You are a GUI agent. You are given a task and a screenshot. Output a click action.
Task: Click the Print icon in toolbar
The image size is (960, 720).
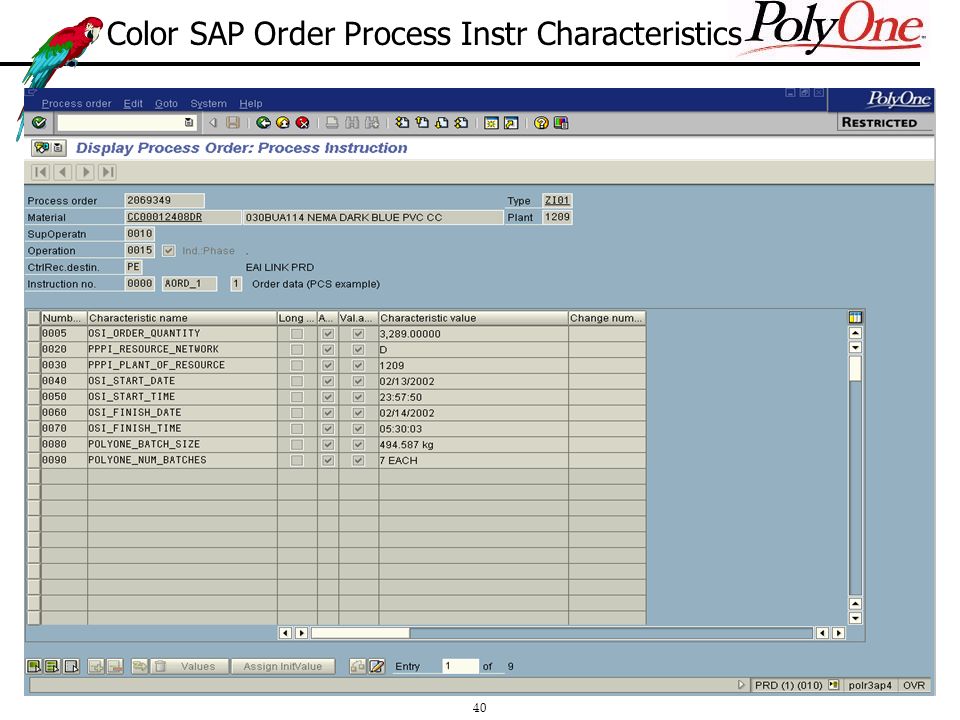coord(332,123)
